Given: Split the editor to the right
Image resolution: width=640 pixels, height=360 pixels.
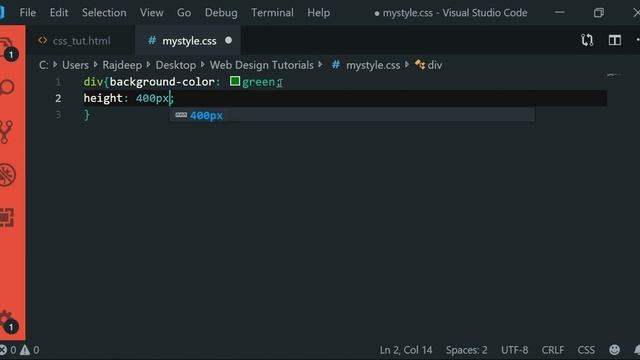Looking at the screenshot, I should pos(615,40).
